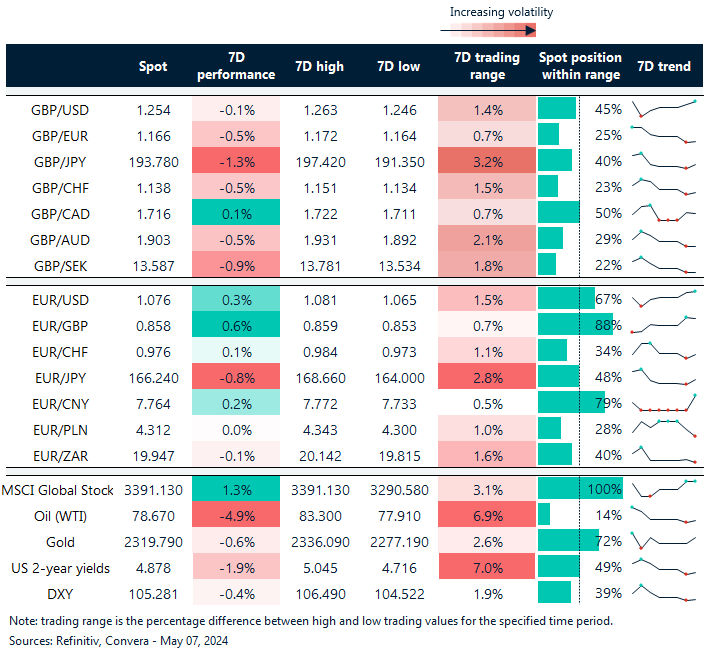710x651 pixels.
Task: Click MSCI Global Stock performance 1.3%
Action: coord(236,488)
